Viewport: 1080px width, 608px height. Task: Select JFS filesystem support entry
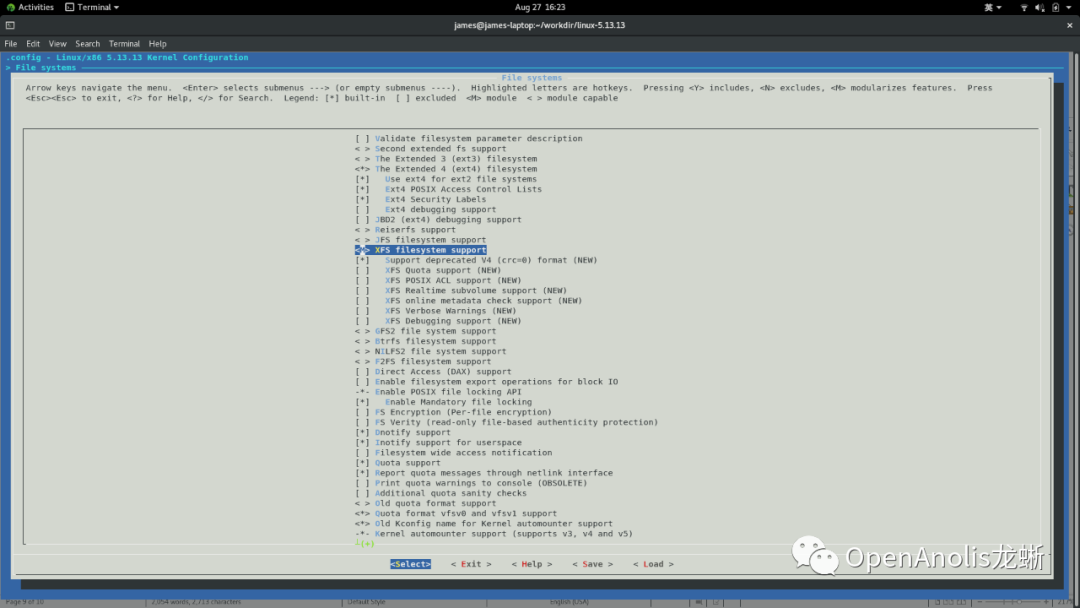click(x=420, y=240)
